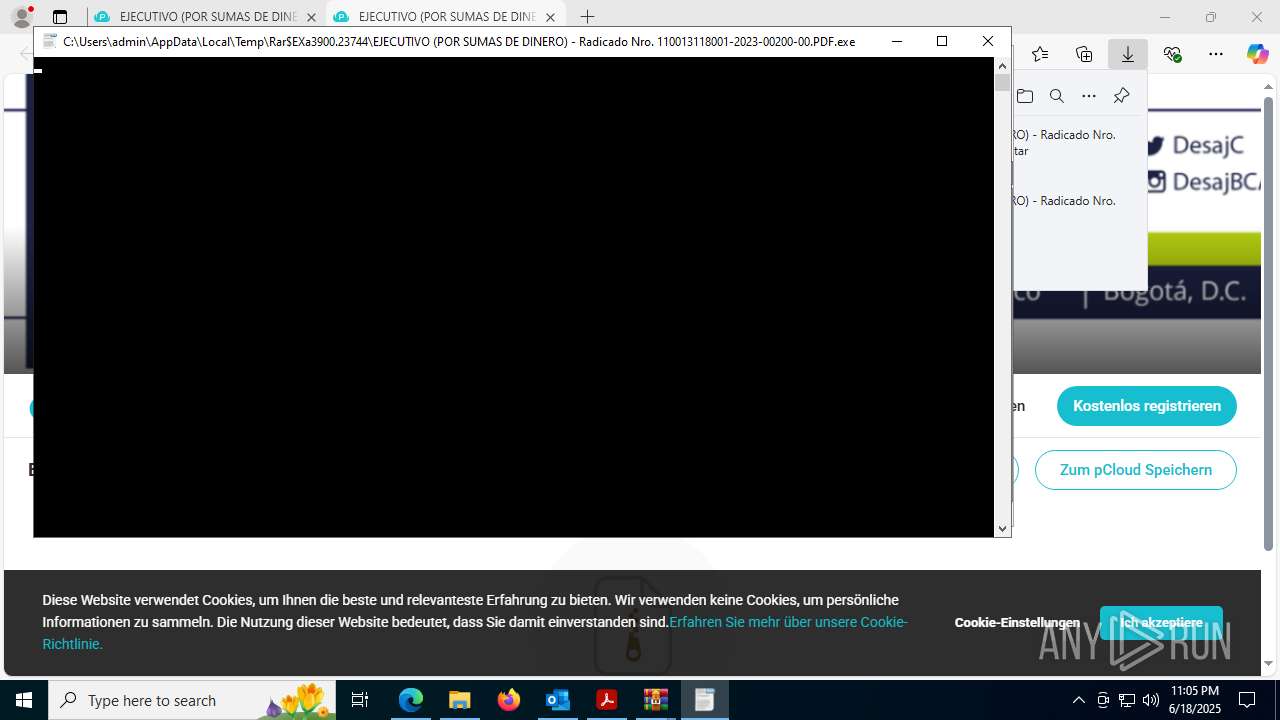Open volume control tray icon
The width and height of the screenshot is (1280, 720).
point(1150,700)
